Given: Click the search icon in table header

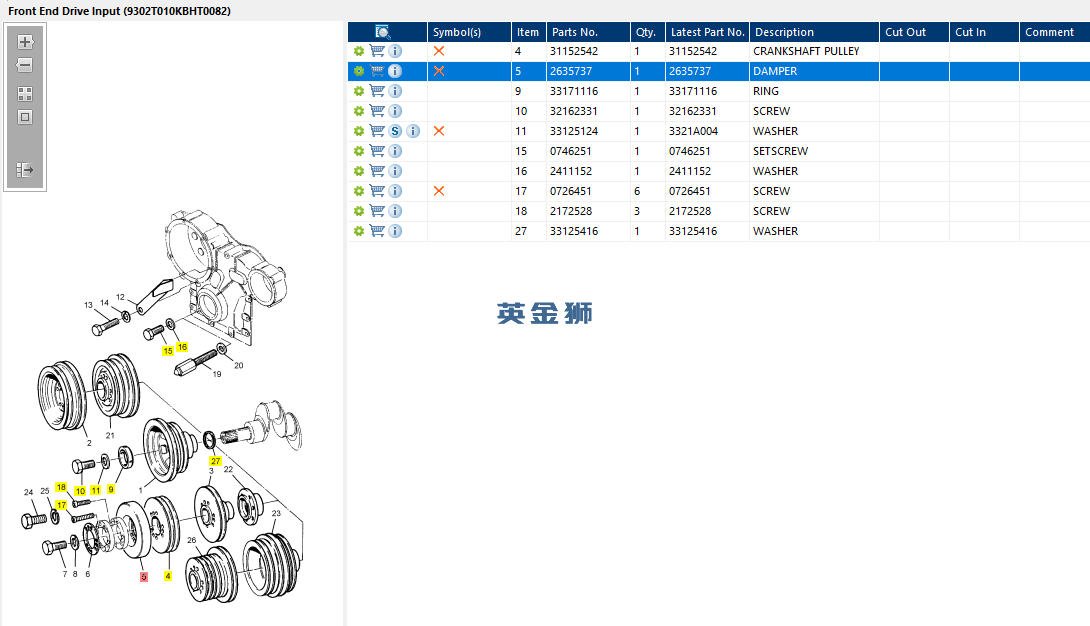Looking at the screenshot, I should (382, 32).
